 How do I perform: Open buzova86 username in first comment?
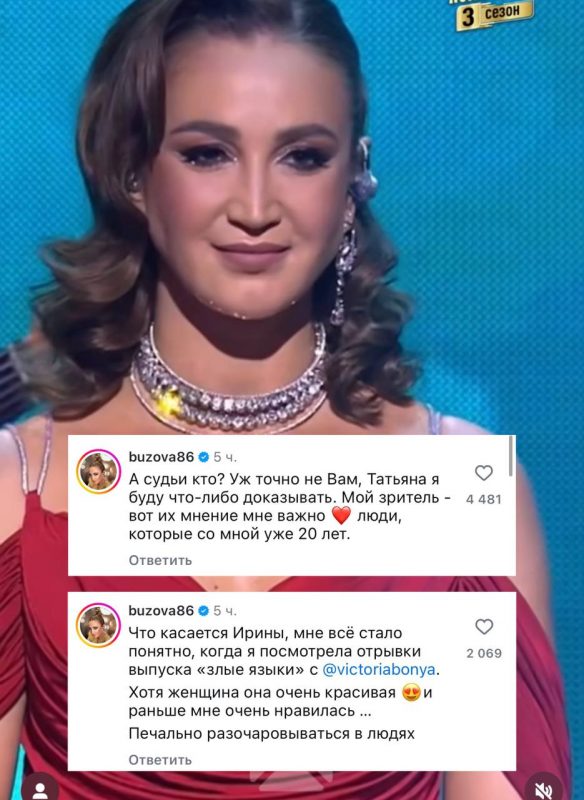pos(161,457)
